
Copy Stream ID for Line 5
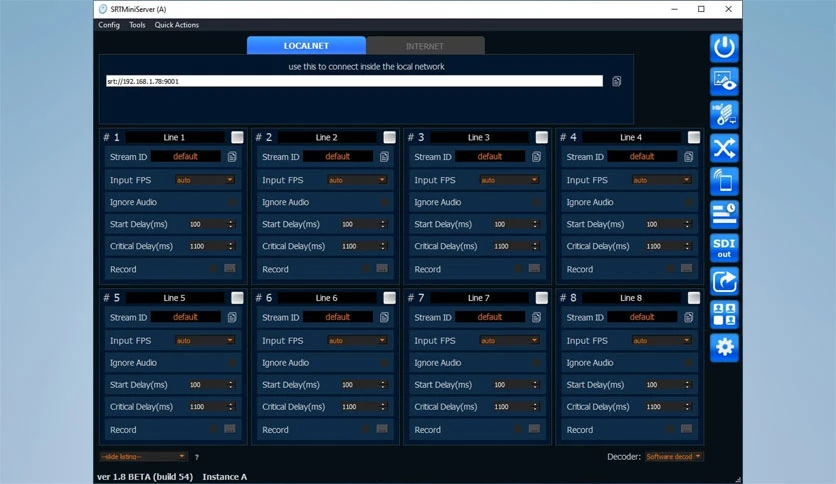click(232, 317)
